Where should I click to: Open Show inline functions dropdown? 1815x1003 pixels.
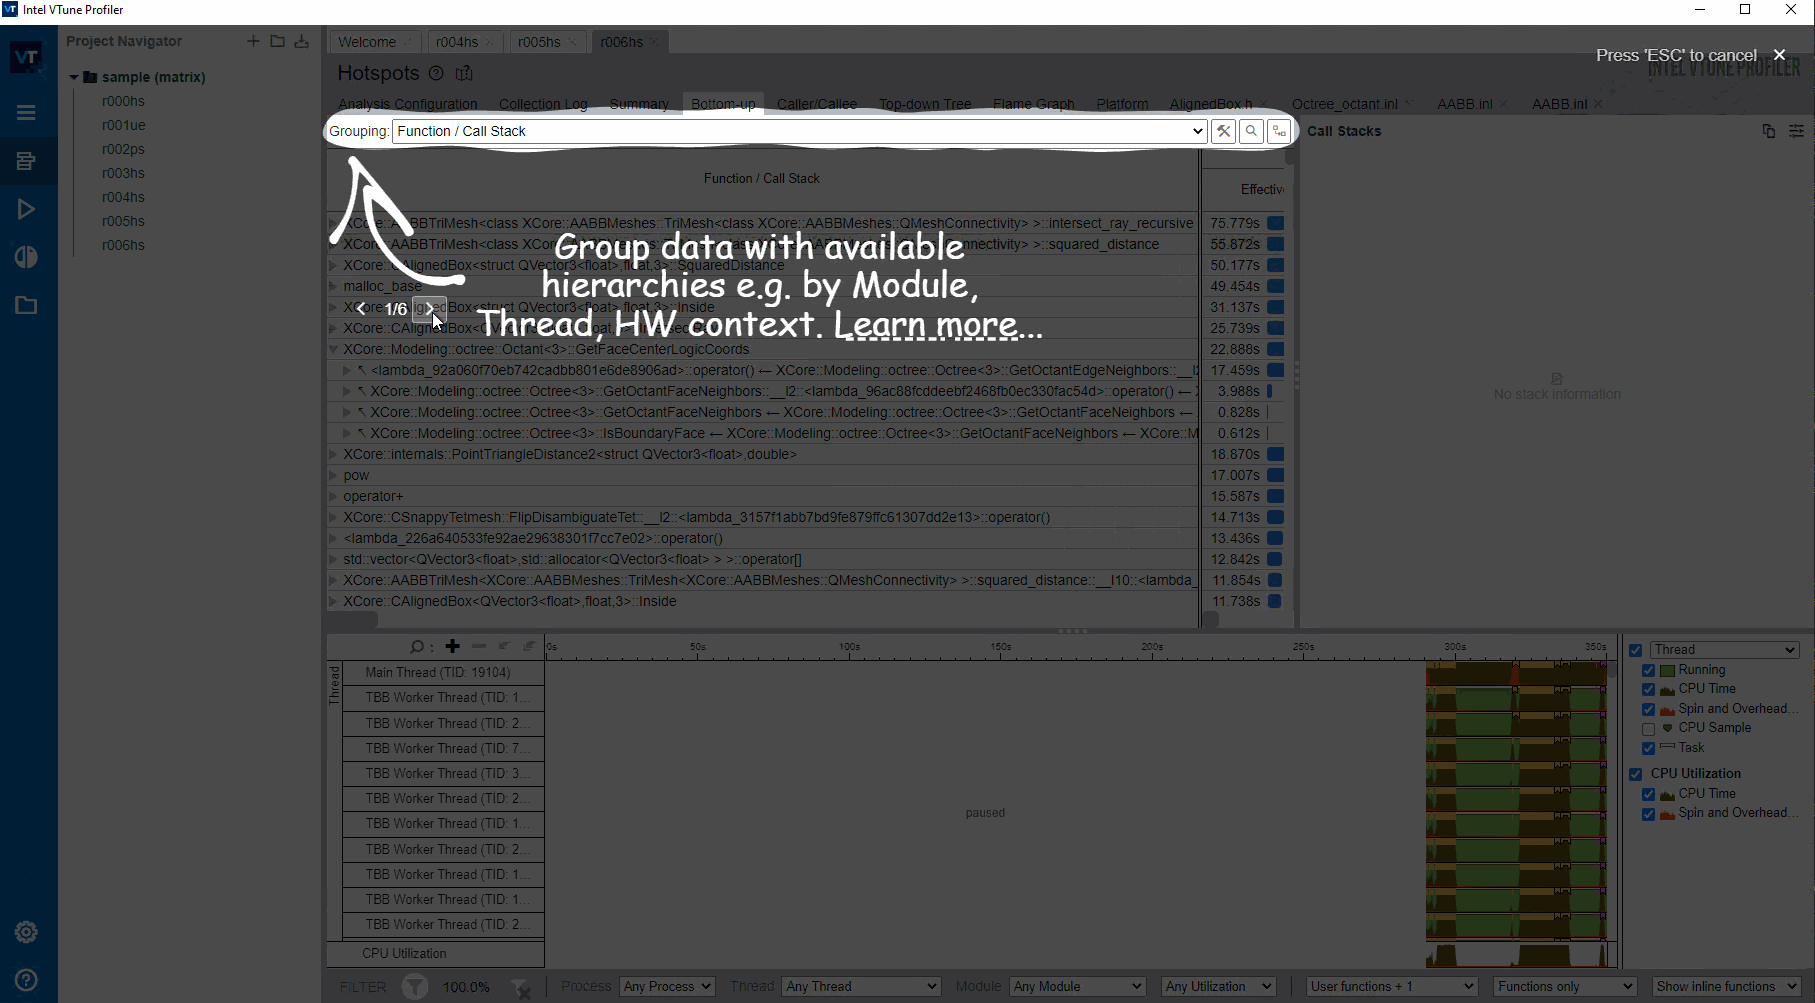[x=1726, y=986]
